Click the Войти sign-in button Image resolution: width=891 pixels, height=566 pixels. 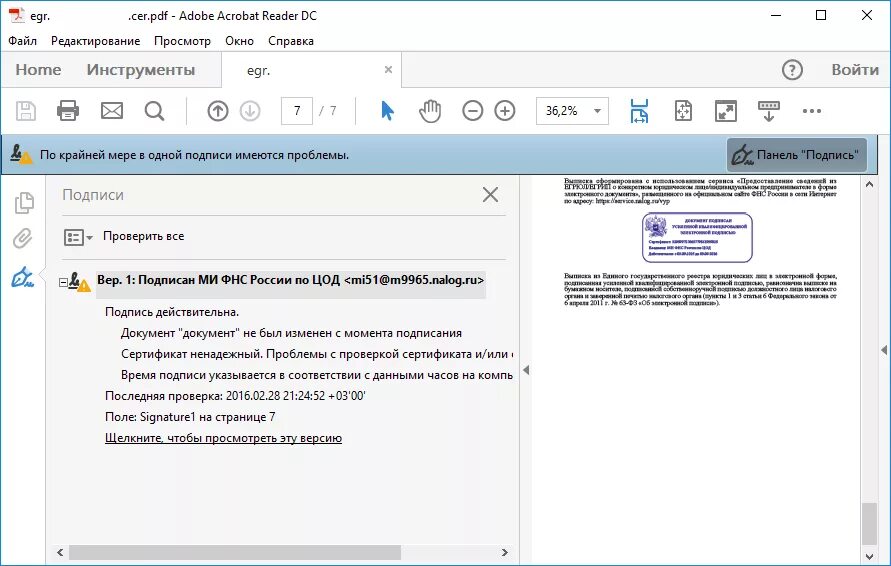coord(855,69)
